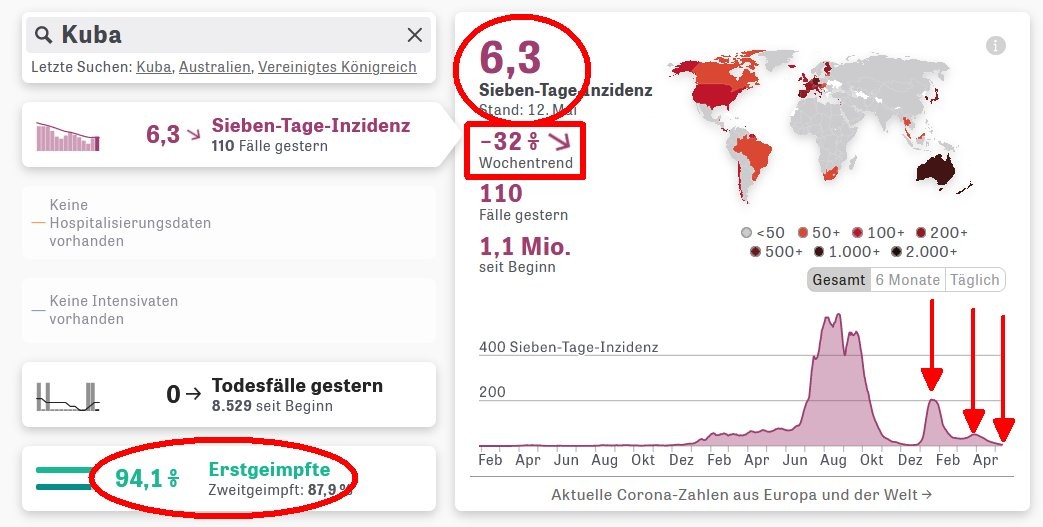Select recent search Vereinigtes Königreich
Screen dimensions: 1043x527
[x=337, y=67]
